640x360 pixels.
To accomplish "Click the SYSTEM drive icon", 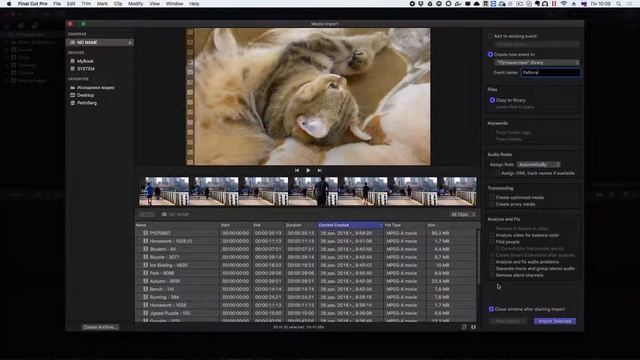I will 73,69.
